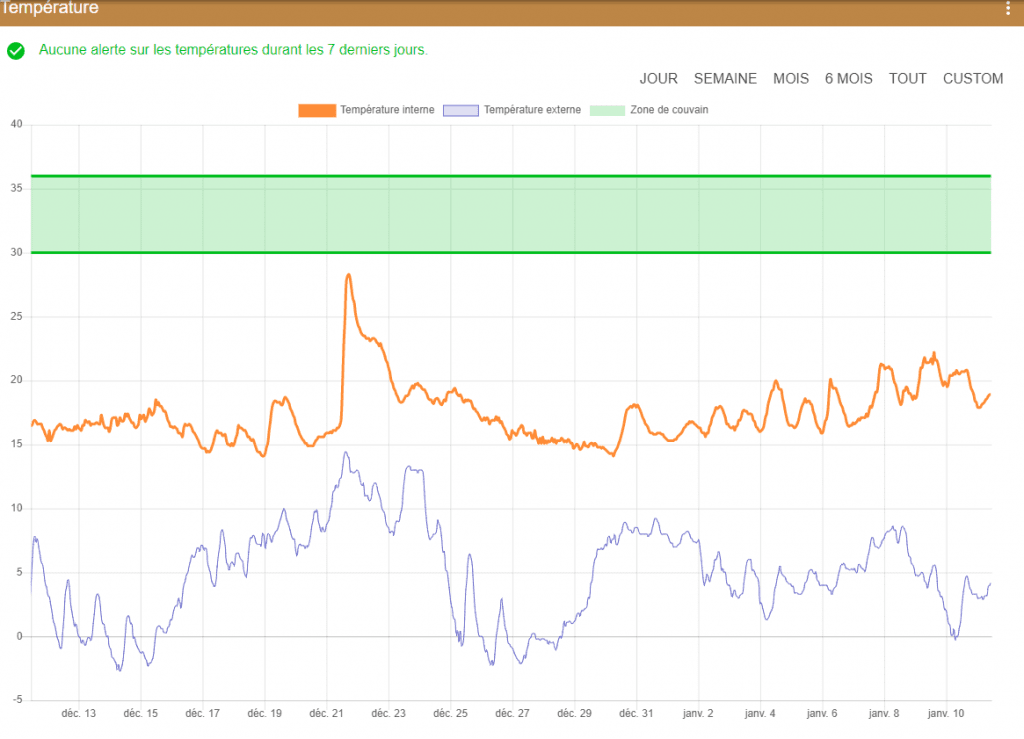
Task: Click the Température externe legend label
Action: pyautogui.click(x=532, y=110)
